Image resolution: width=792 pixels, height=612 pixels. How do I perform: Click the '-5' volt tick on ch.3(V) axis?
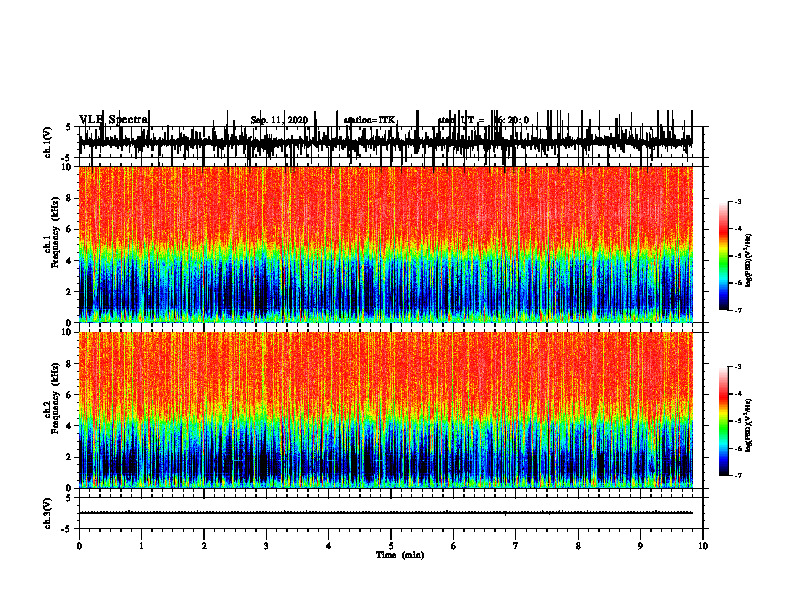68,530
